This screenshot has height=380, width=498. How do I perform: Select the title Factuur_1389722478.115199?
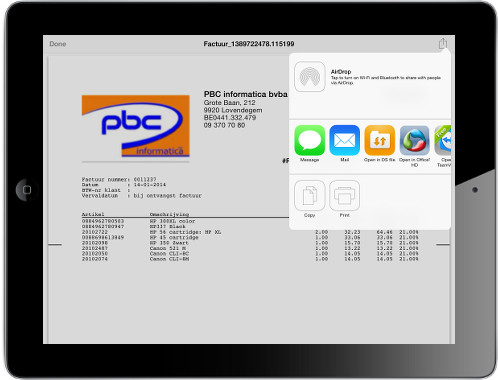249,44
